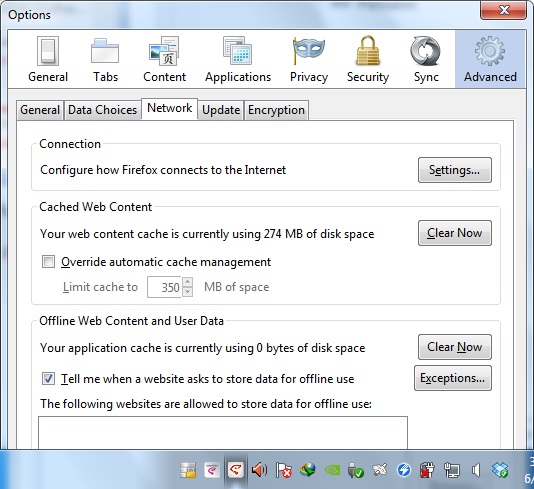Open connection Settings button
534x489 pixels.
click(x=455, y=170)
